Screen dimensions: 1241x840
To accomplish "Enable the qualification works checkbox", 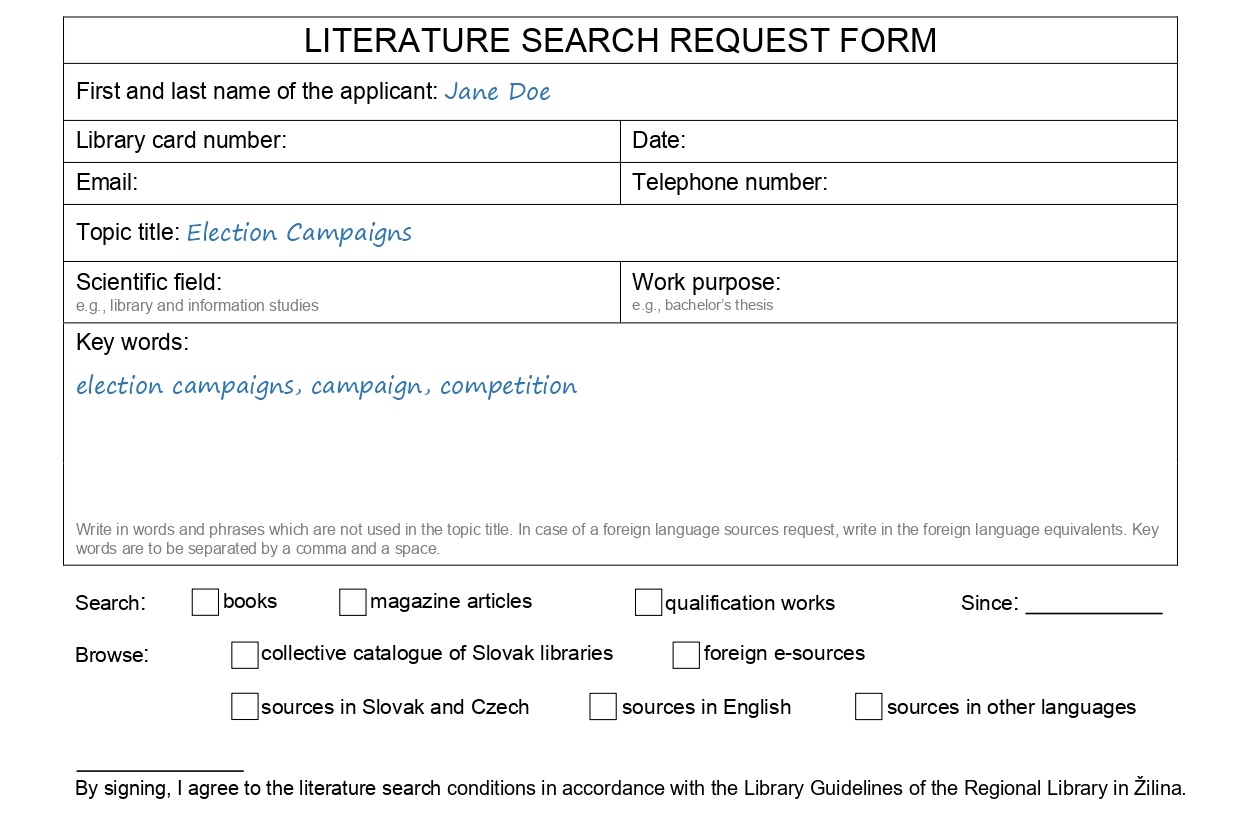I will [648, 602].
